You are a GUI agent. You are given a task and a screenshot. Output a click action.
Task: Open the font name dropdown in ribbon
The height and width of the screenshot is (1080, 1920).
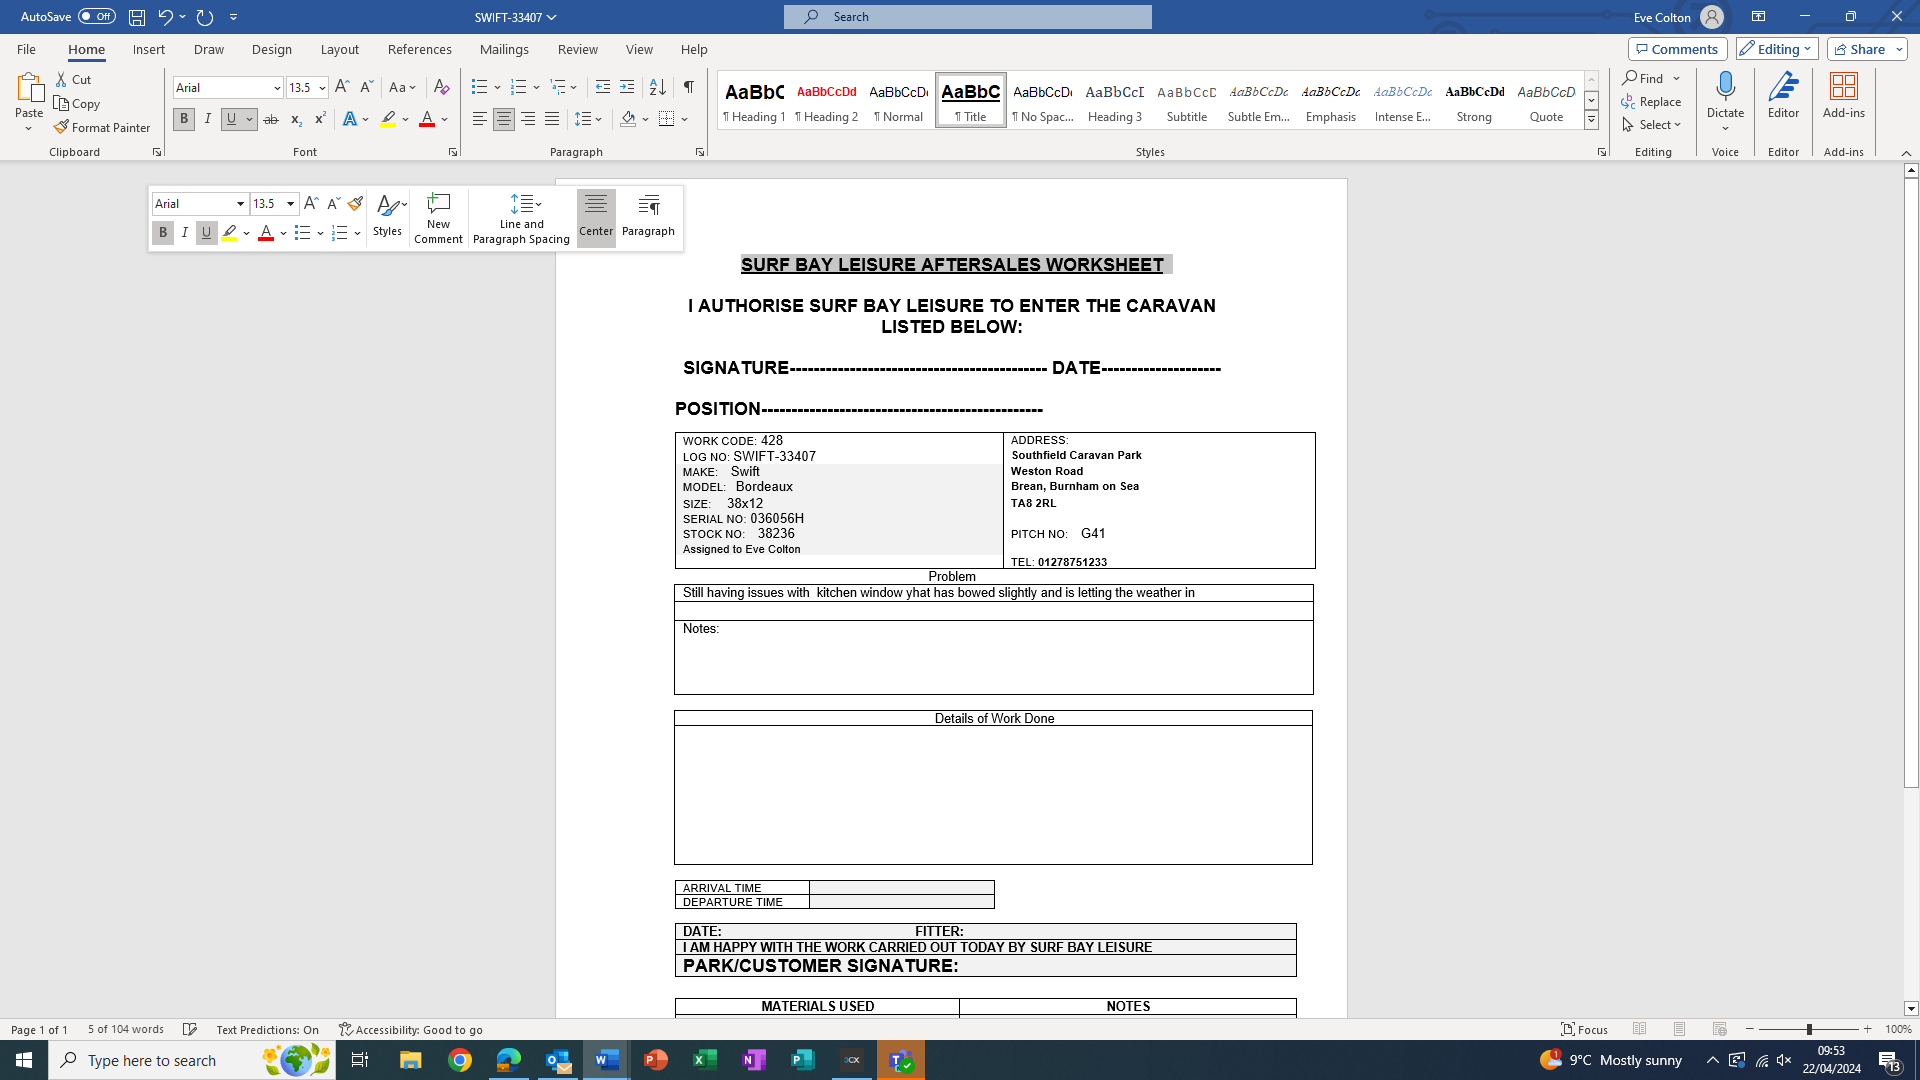coord(277,88)
